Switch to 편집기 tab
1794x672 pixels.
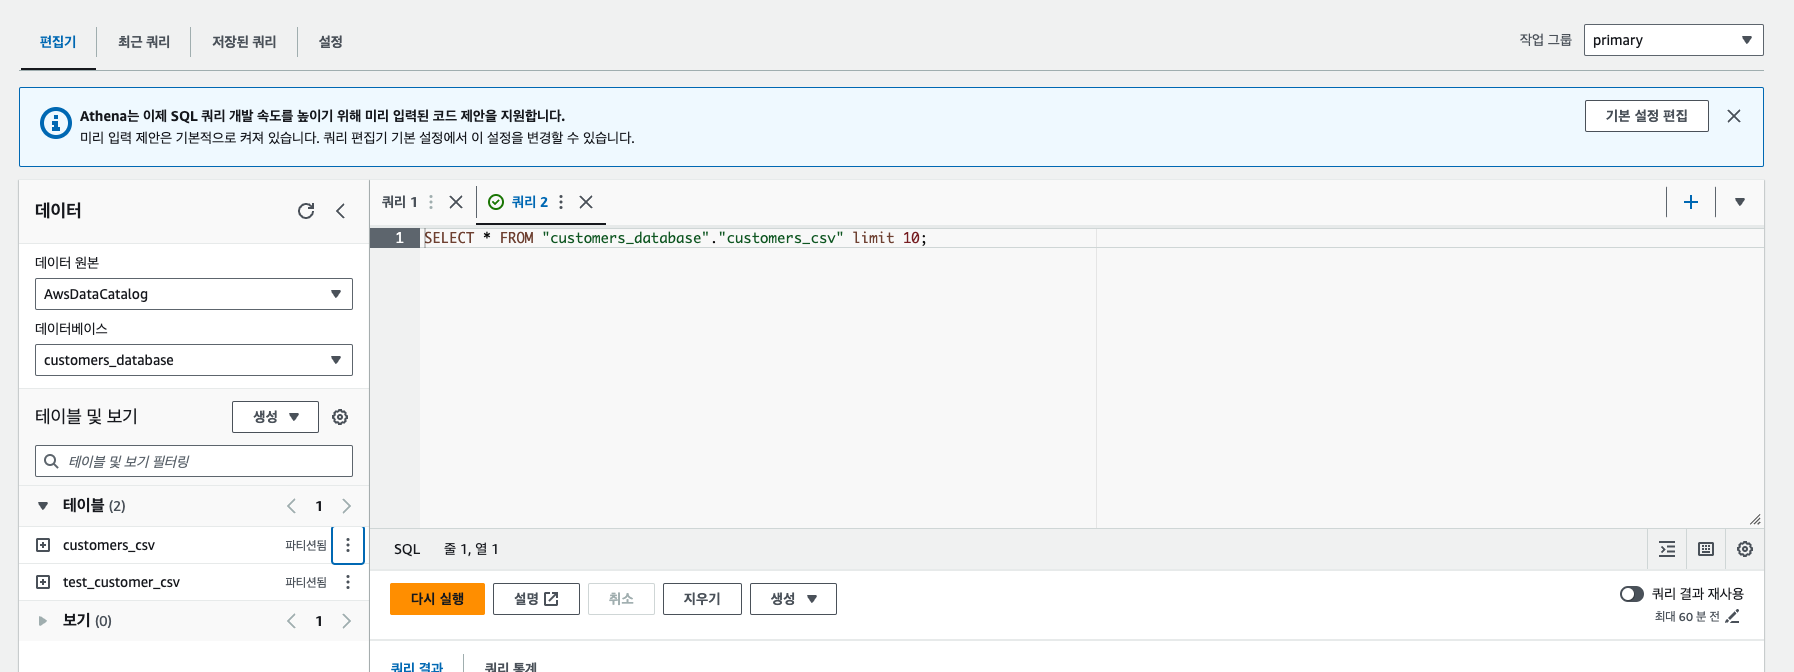coord(58,42)
